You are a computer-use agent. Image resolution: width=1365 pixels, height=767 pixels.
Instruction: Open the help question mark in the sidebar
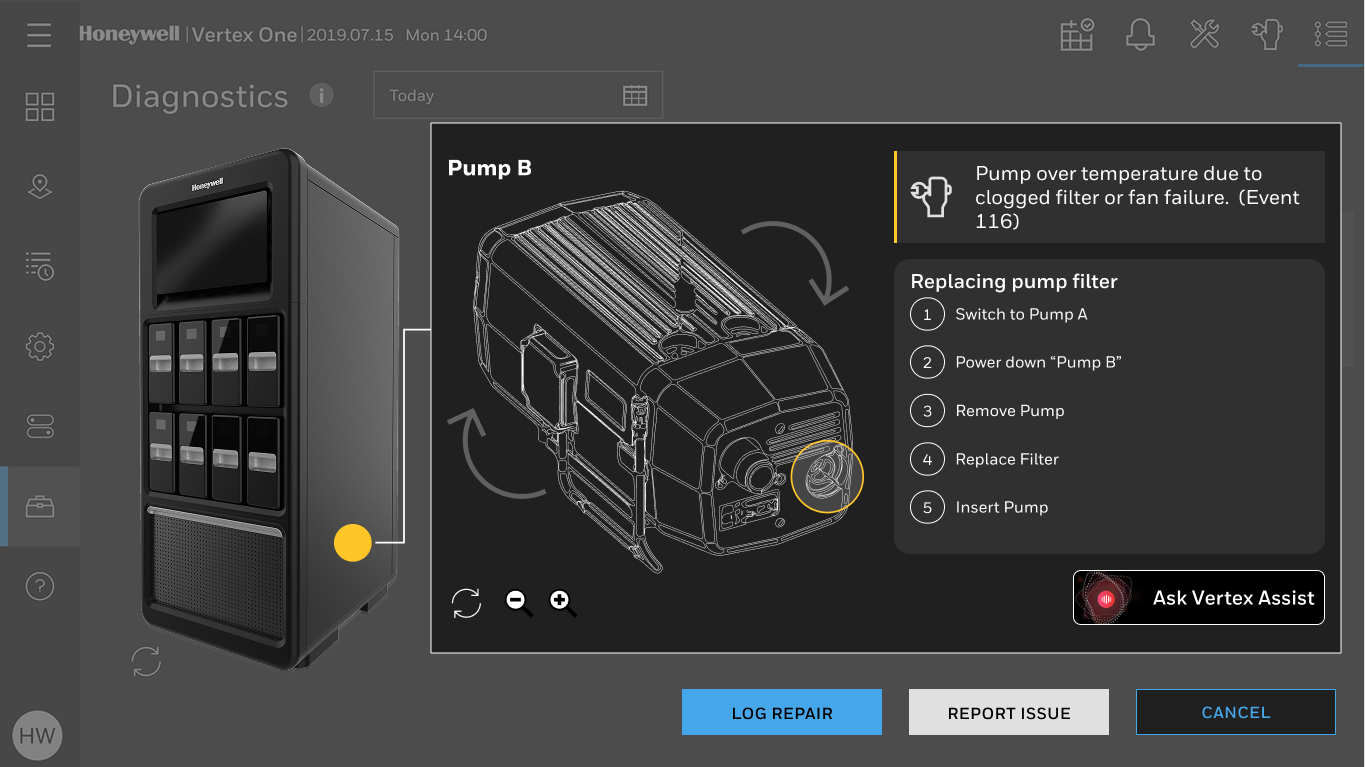(x=39, y=586)
